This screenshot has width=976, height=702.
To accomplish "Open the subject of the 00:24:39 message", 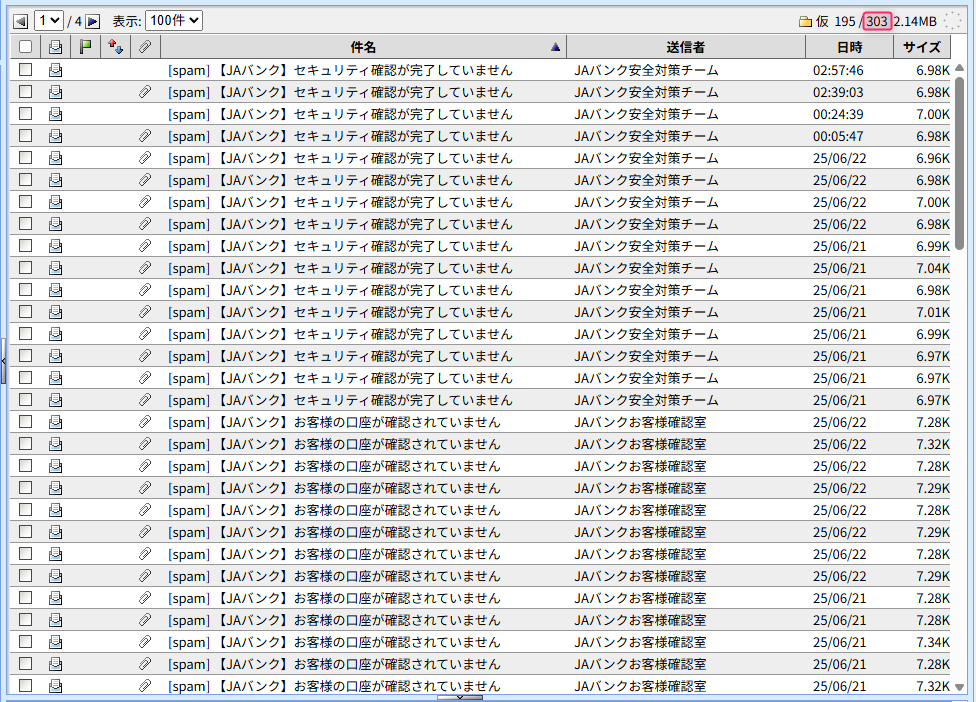I will pos(340,115).
